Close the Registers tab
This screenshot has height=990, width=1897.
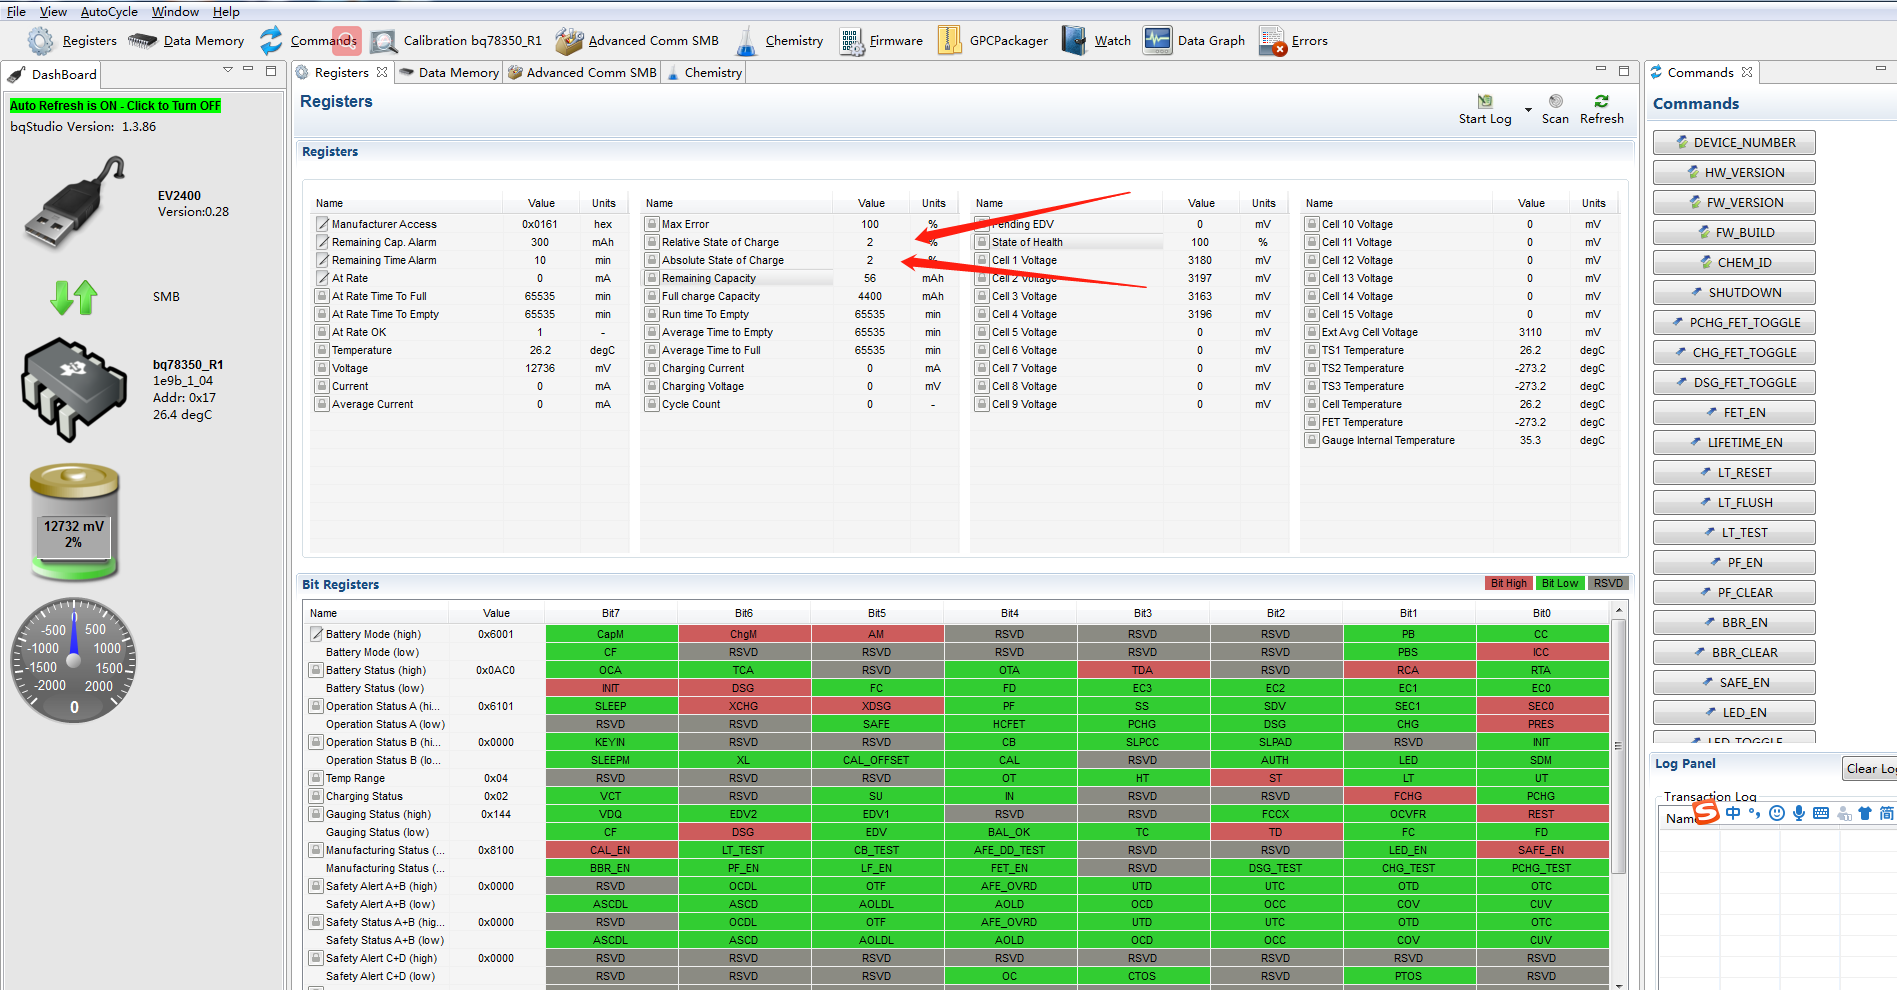click(x=382, y=72)
